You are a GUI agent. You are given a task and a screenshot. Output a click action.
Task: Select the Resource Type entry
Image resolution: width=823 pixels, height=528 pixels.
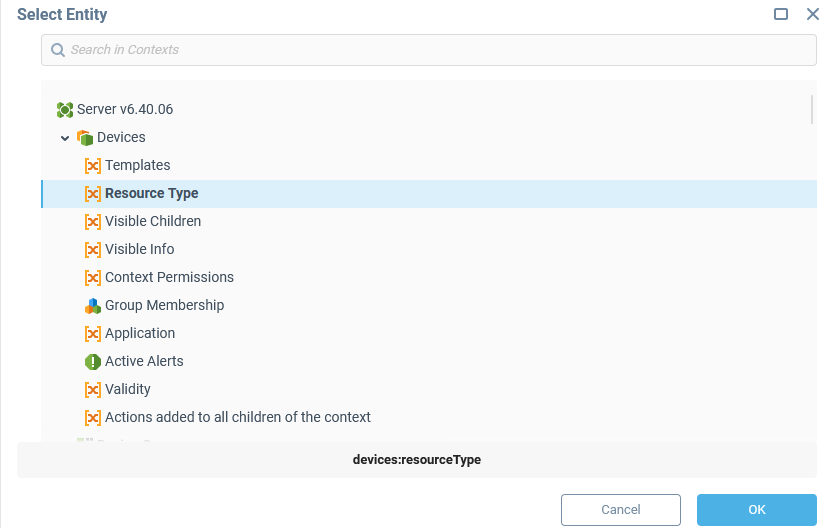[152, 194]
